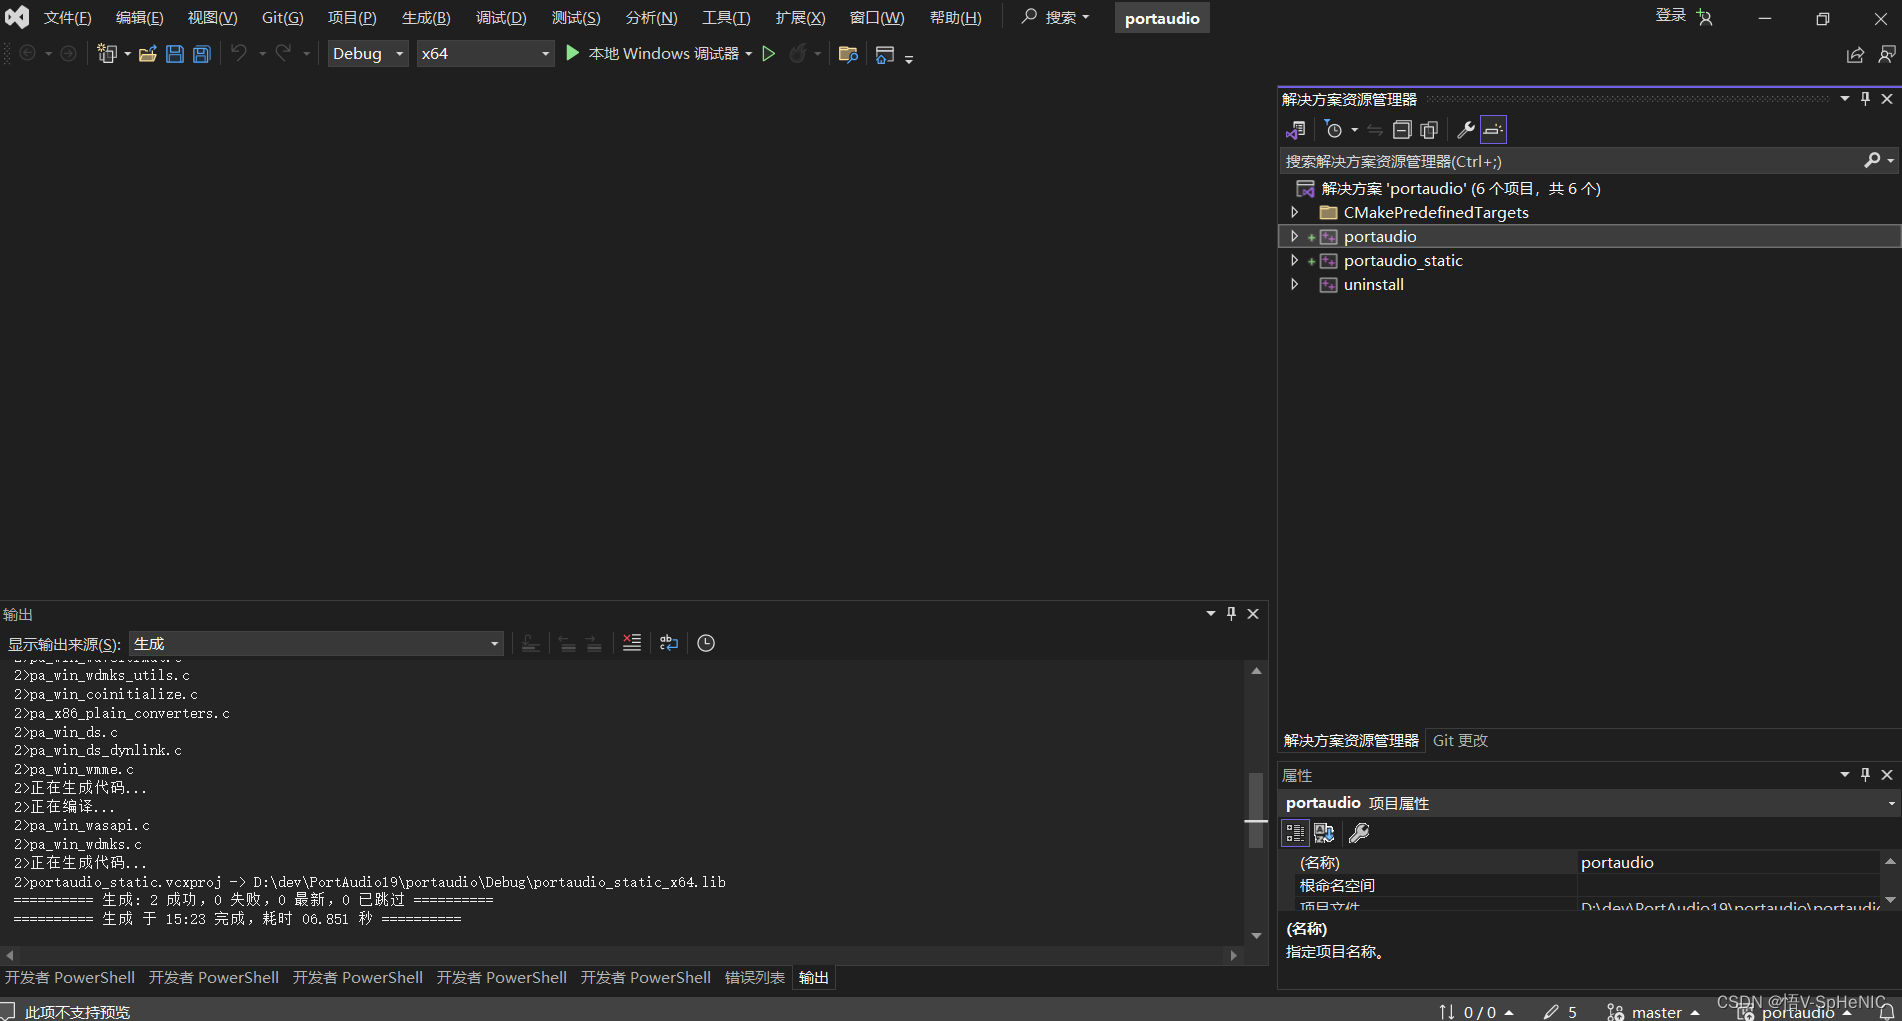
Task: Open the output source dropdown showing 生成
Action: [x=316, y=644]
